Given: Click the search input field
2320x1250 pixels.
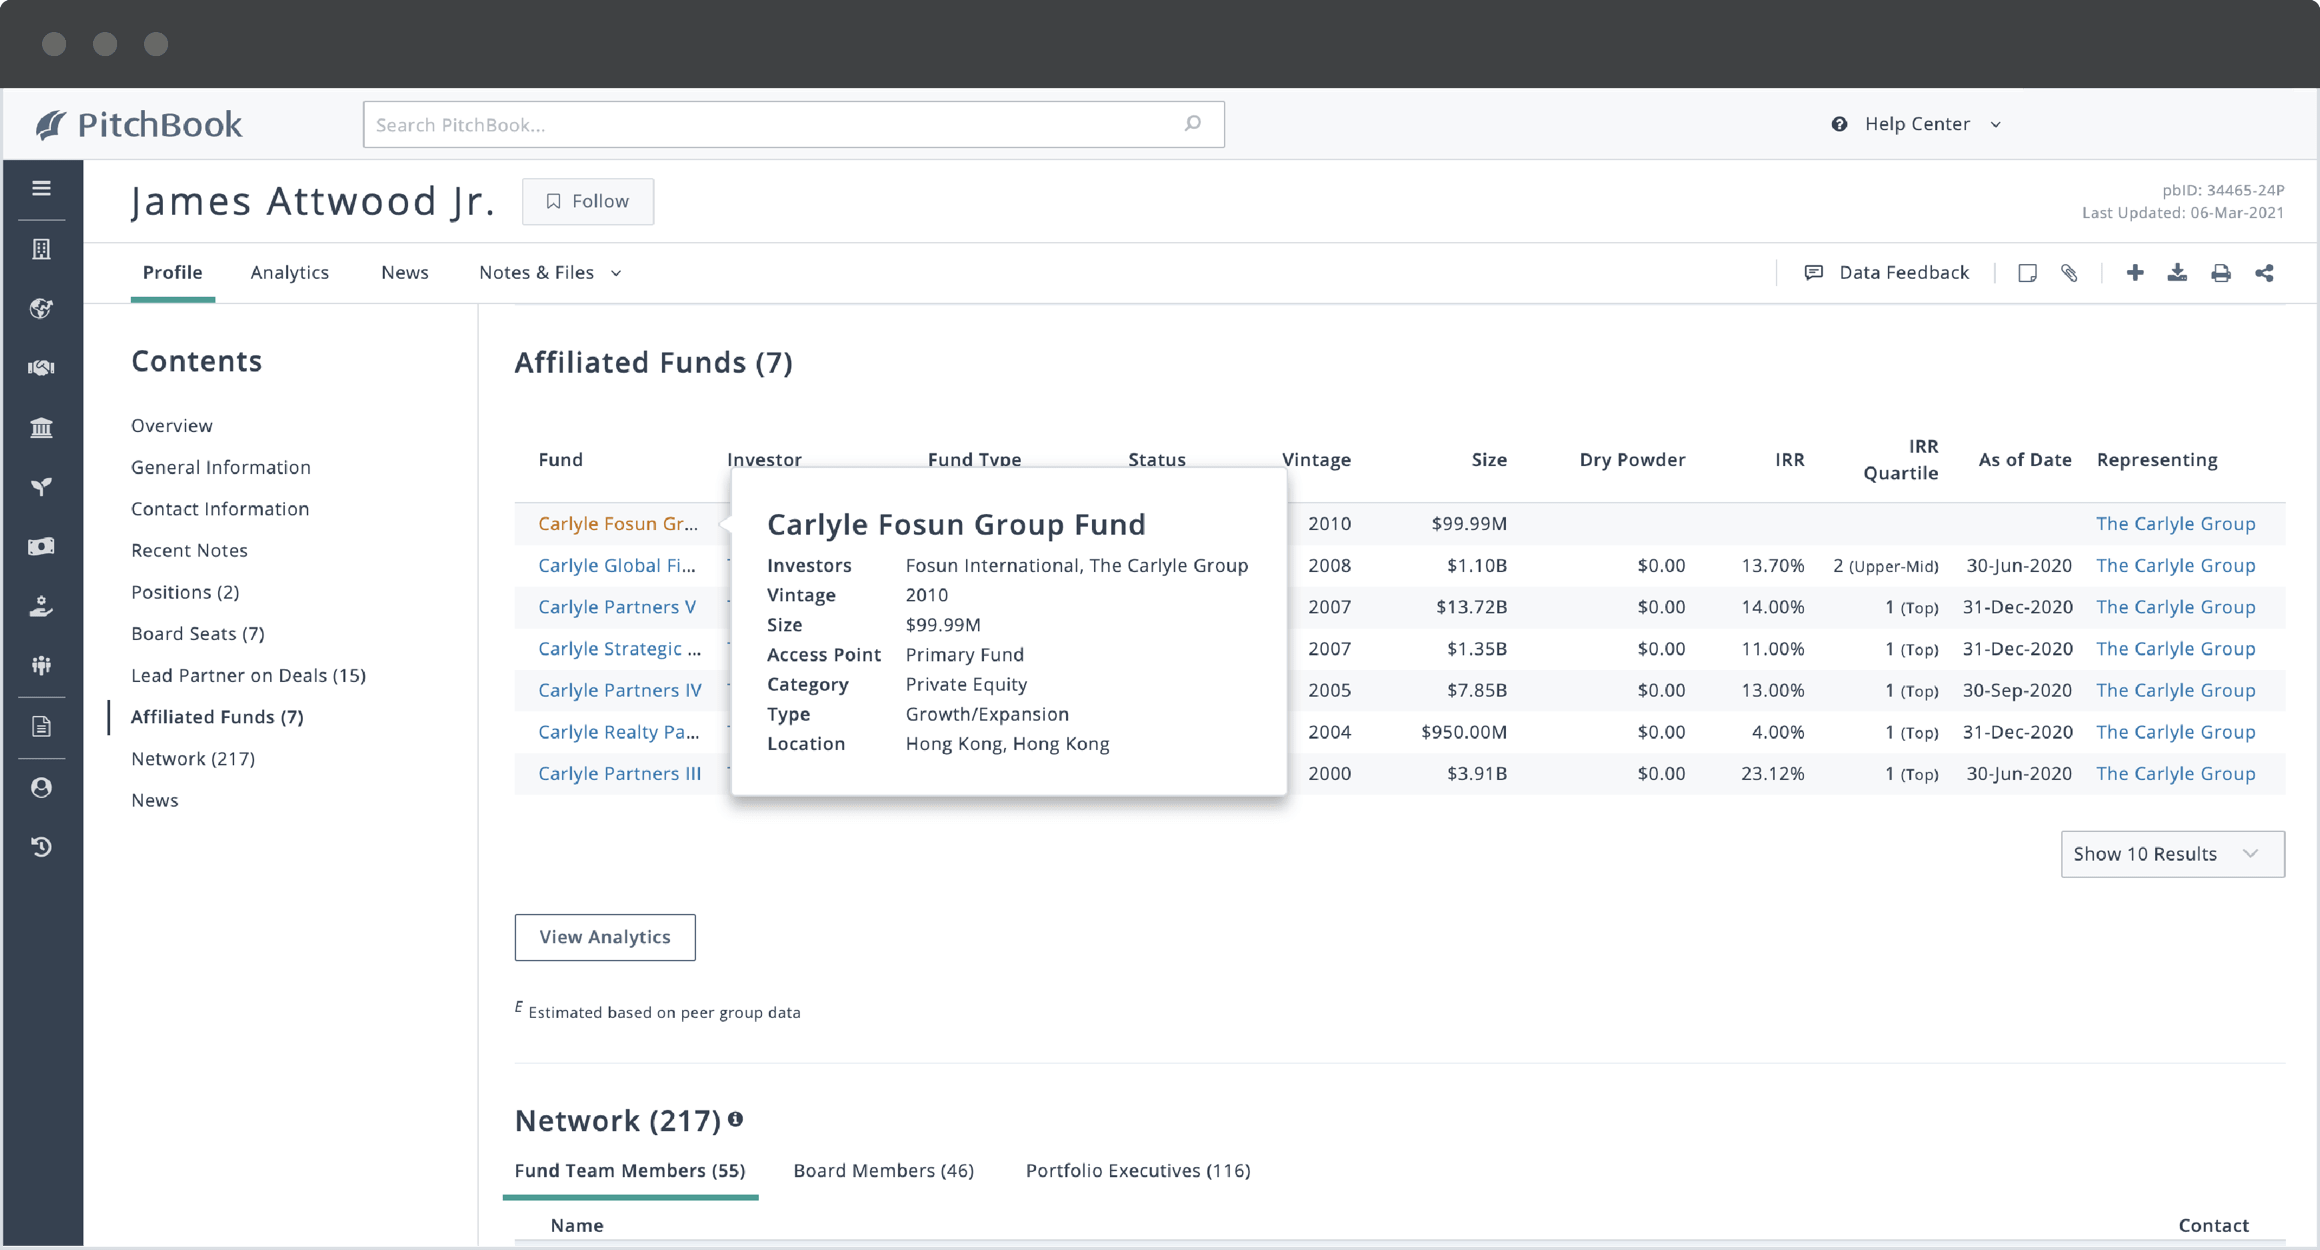Looking at the screenshot, I should click(x=794, y=123).
